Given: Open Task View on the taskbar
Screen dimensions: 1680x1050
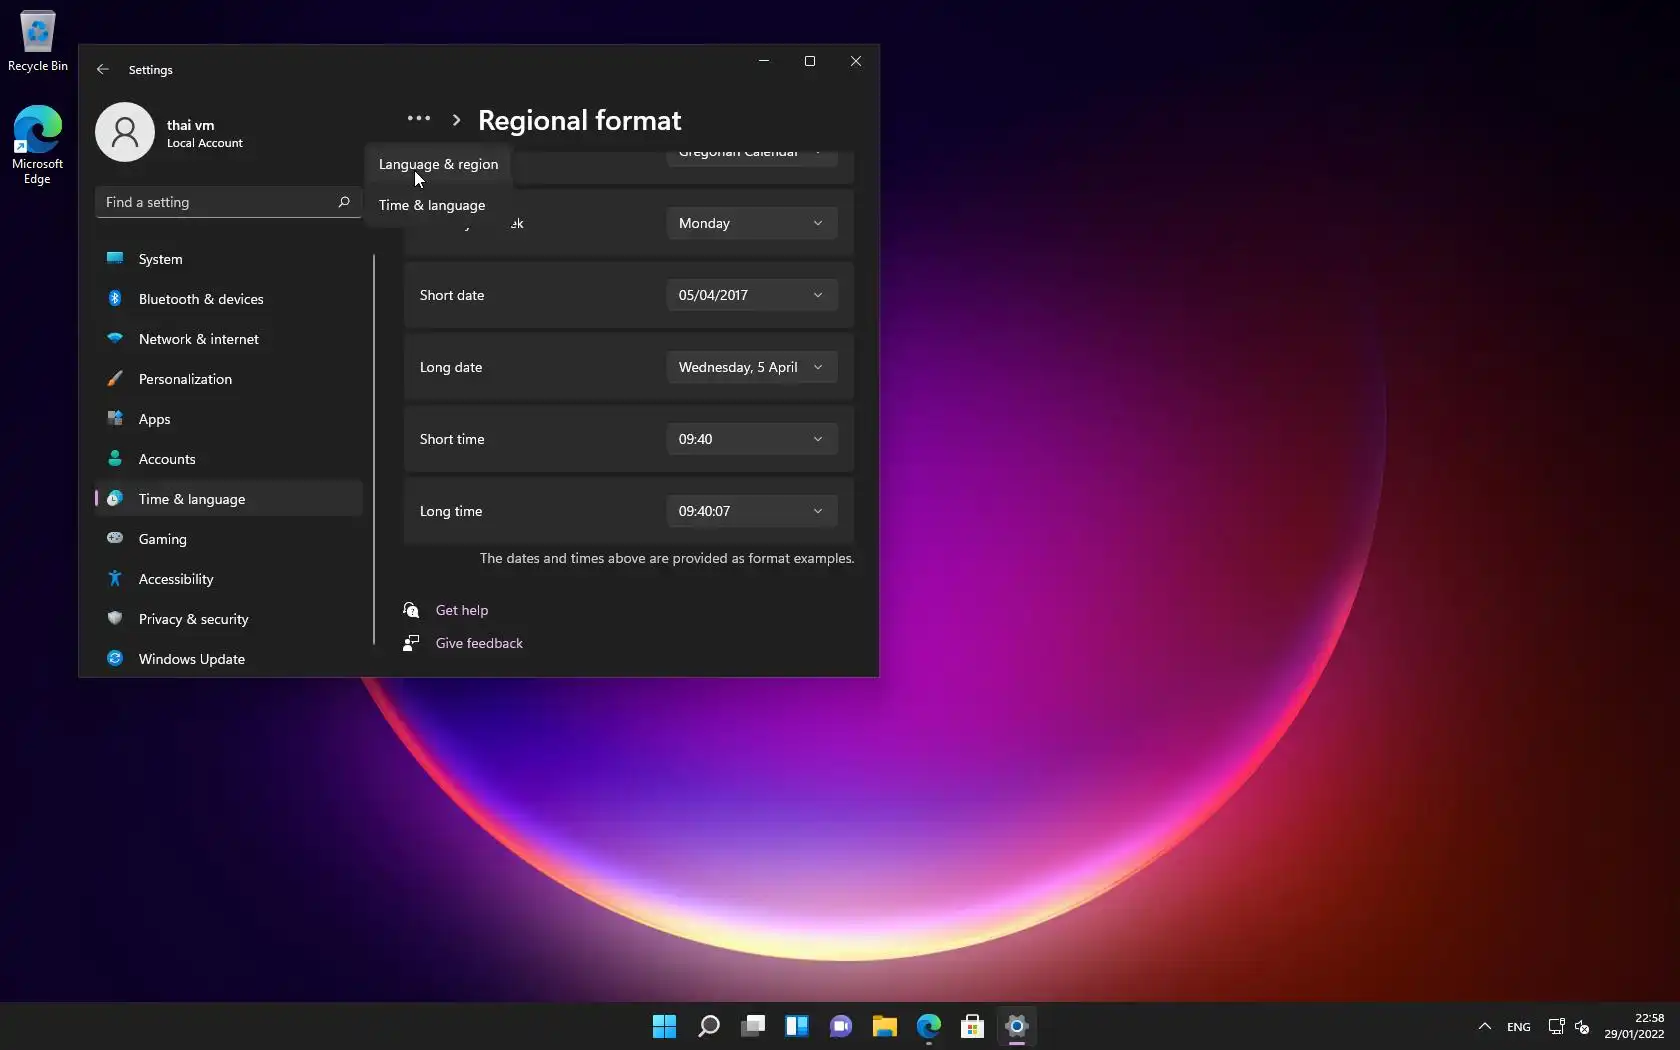Looking at the screenshot, I should tap(753, 1026).
